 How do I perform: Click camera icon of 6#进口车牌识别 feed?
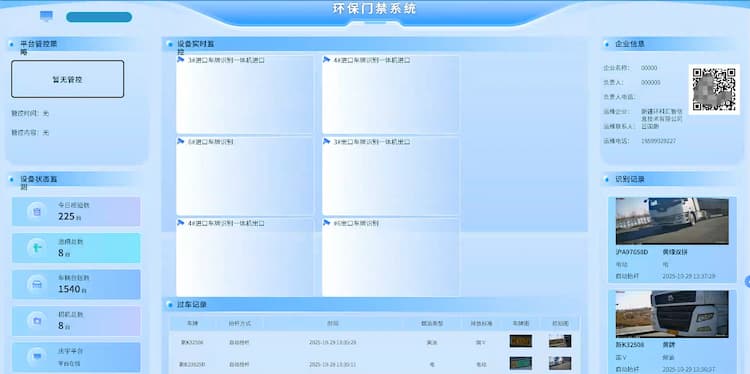coord(326,223)
